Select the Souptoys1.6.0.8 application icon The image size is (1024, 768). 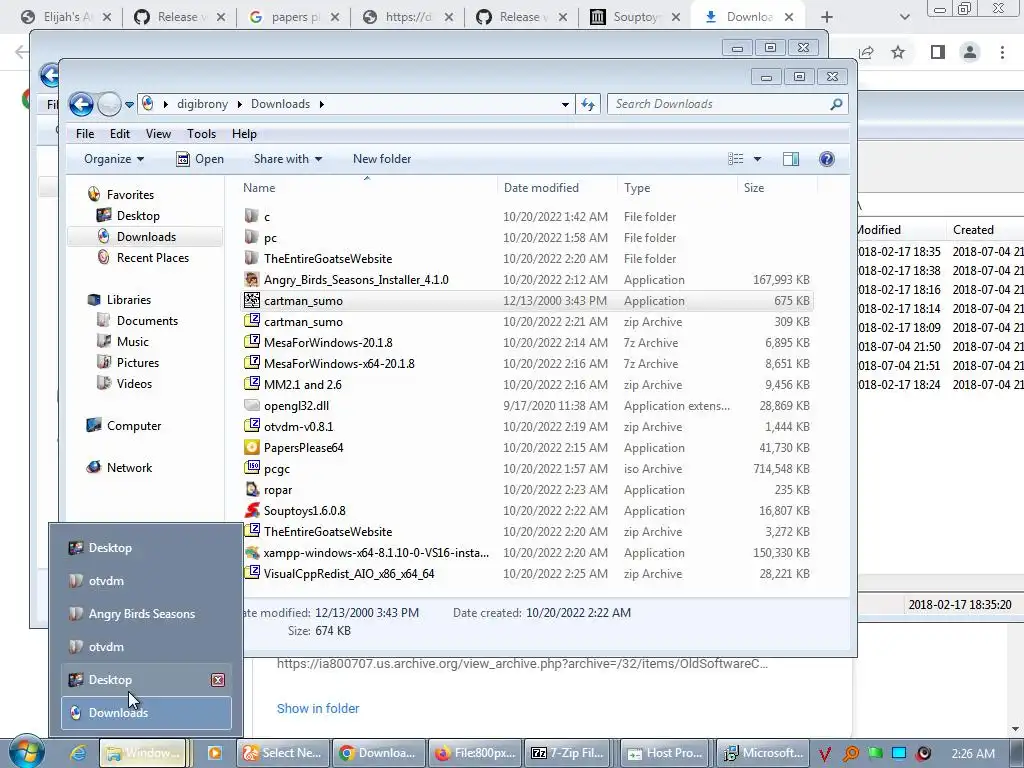(x=251, y=510)
